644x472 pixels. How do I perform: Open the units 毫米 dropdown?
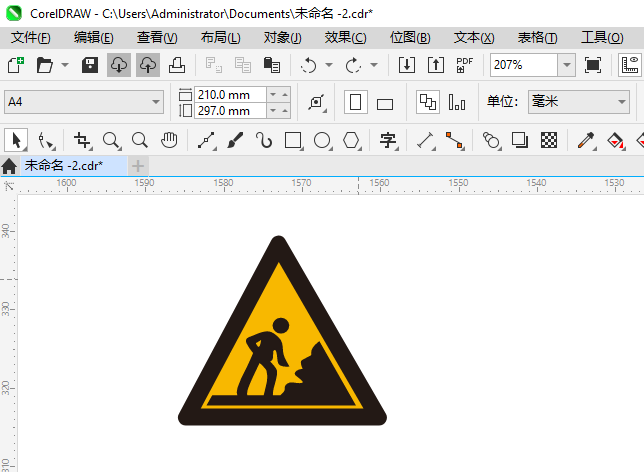579,101
